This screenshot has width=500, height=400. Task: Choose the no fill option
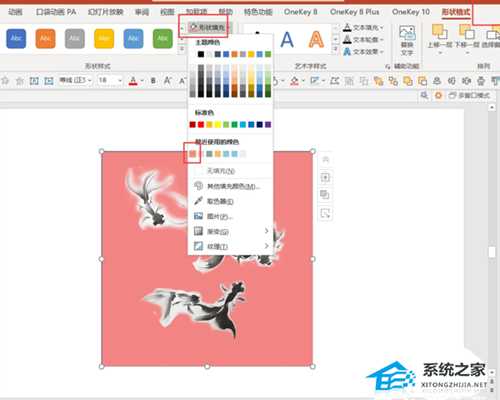pyautogui.click(x=221, y=171)
